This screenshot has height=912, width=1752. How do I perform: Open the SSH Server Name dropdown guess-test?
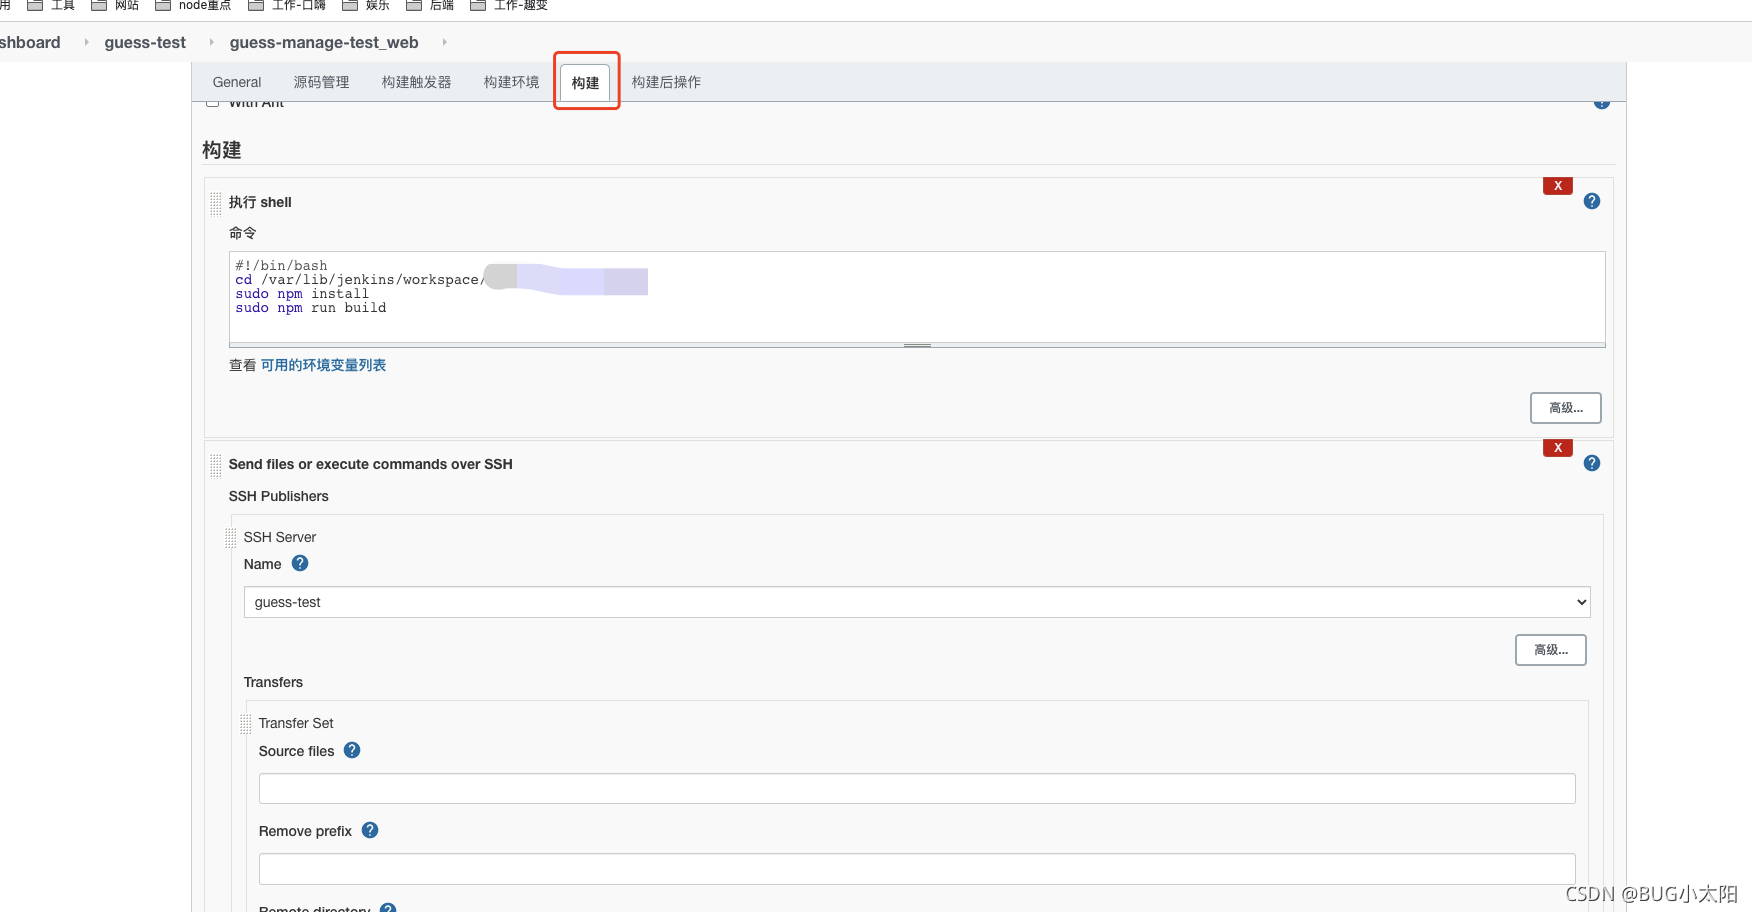[x=917, y=602]
